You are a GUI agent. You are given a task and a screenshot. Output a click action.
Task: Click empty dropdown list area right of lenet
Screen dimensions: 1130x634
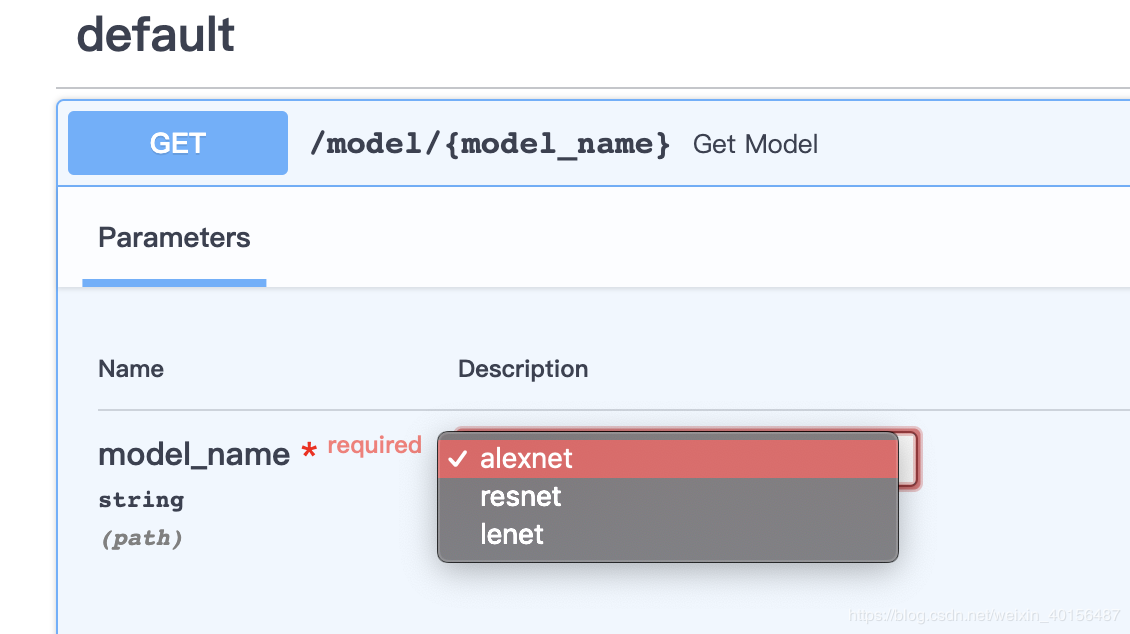pyautogui.click(x=720, y=535)
